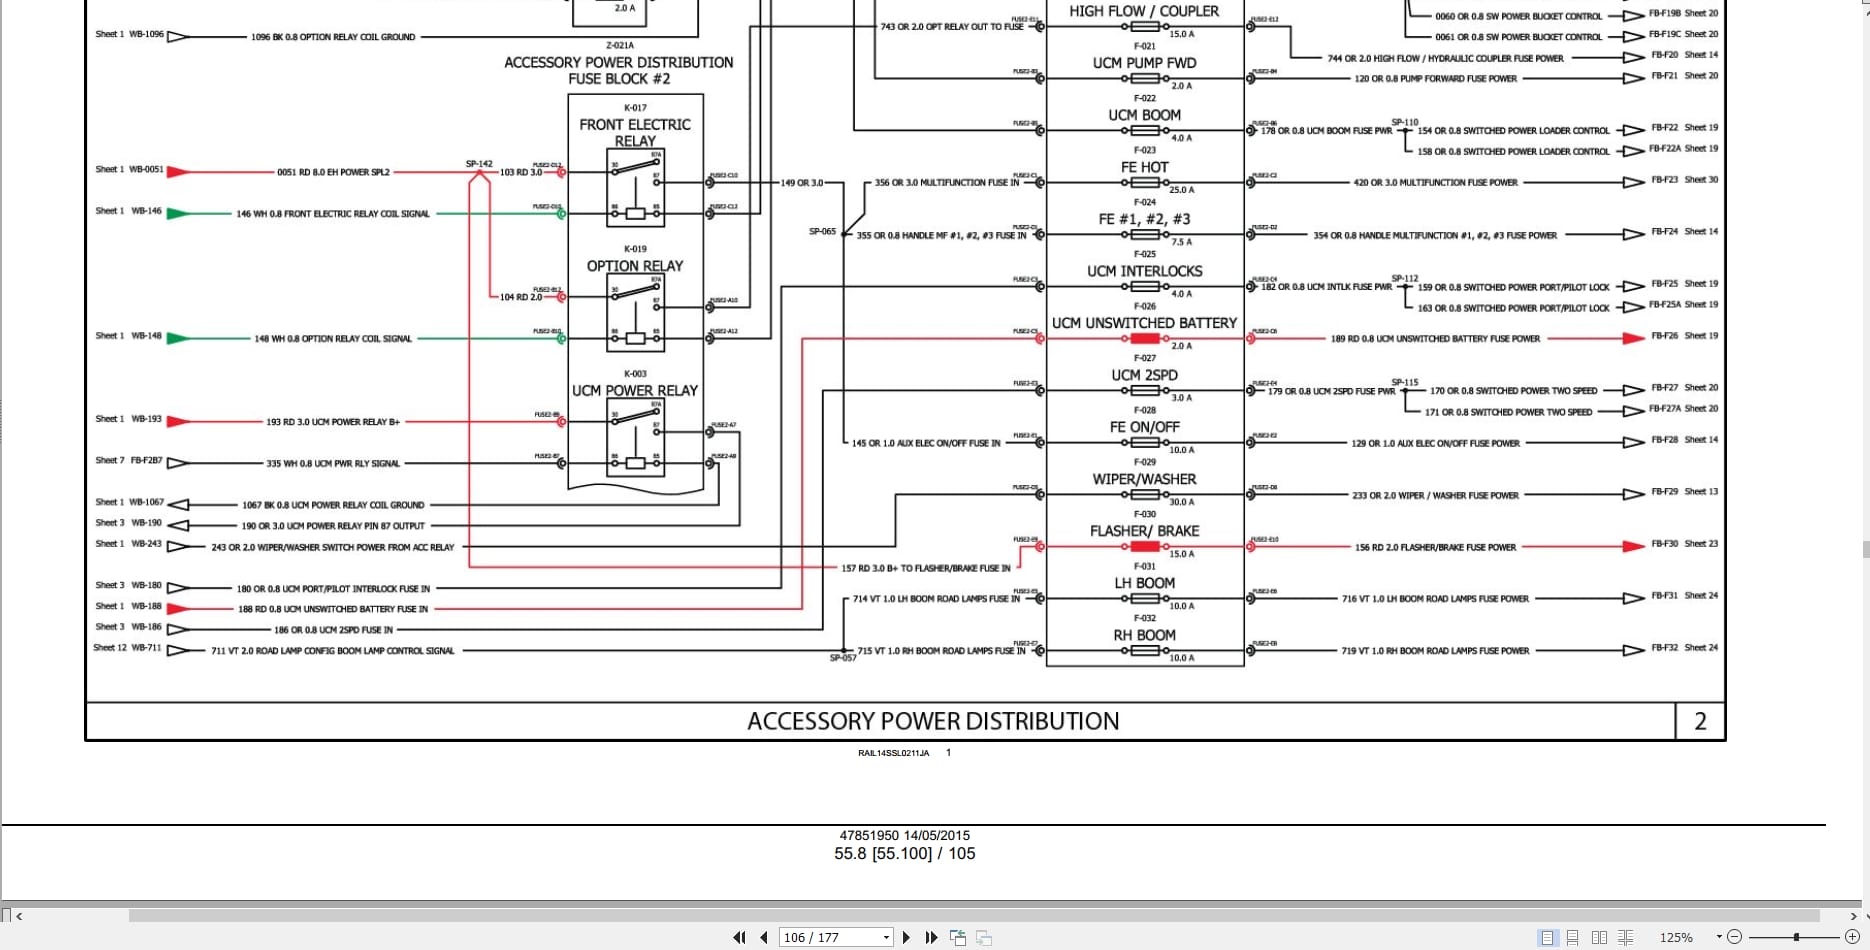Click the ACCESSORY POWER DISTRIBUTION title block
Image resolution: width=1870 pixels, height=950 pixels.
[x=933, y=721]
